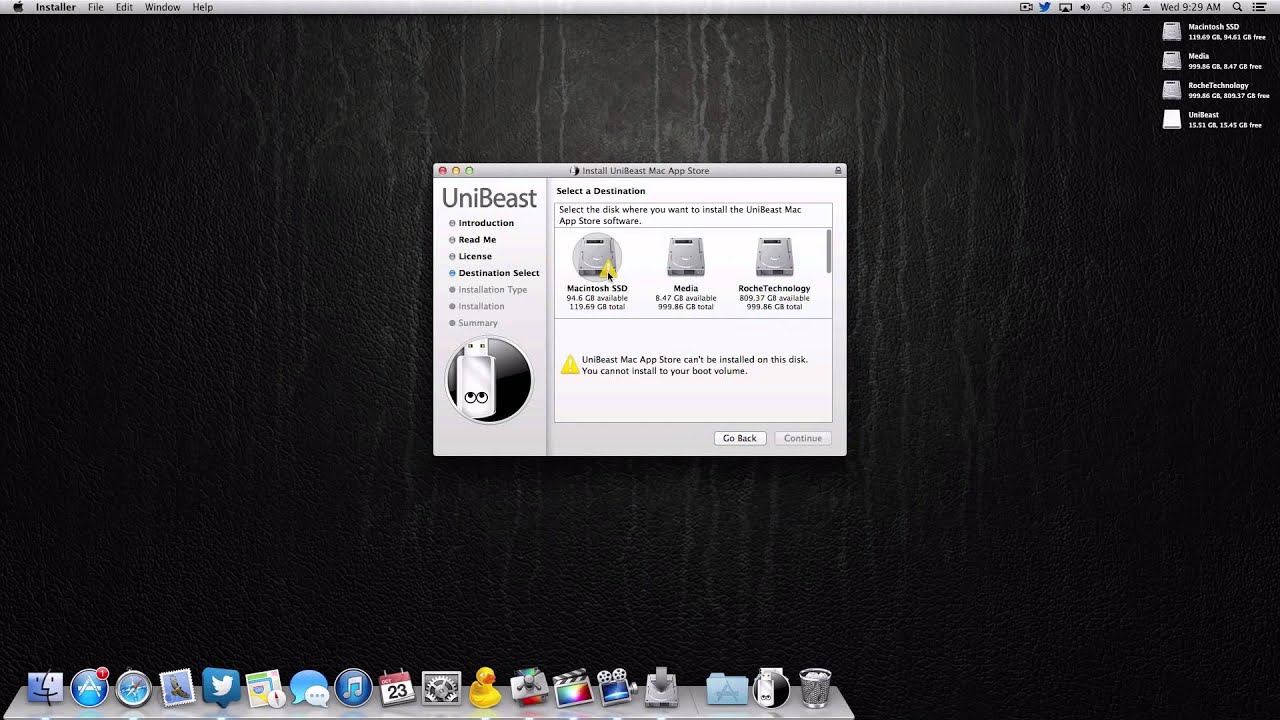
Task: Click the UniBeast app icon in the Dock
Action: (x=771, y=688)
